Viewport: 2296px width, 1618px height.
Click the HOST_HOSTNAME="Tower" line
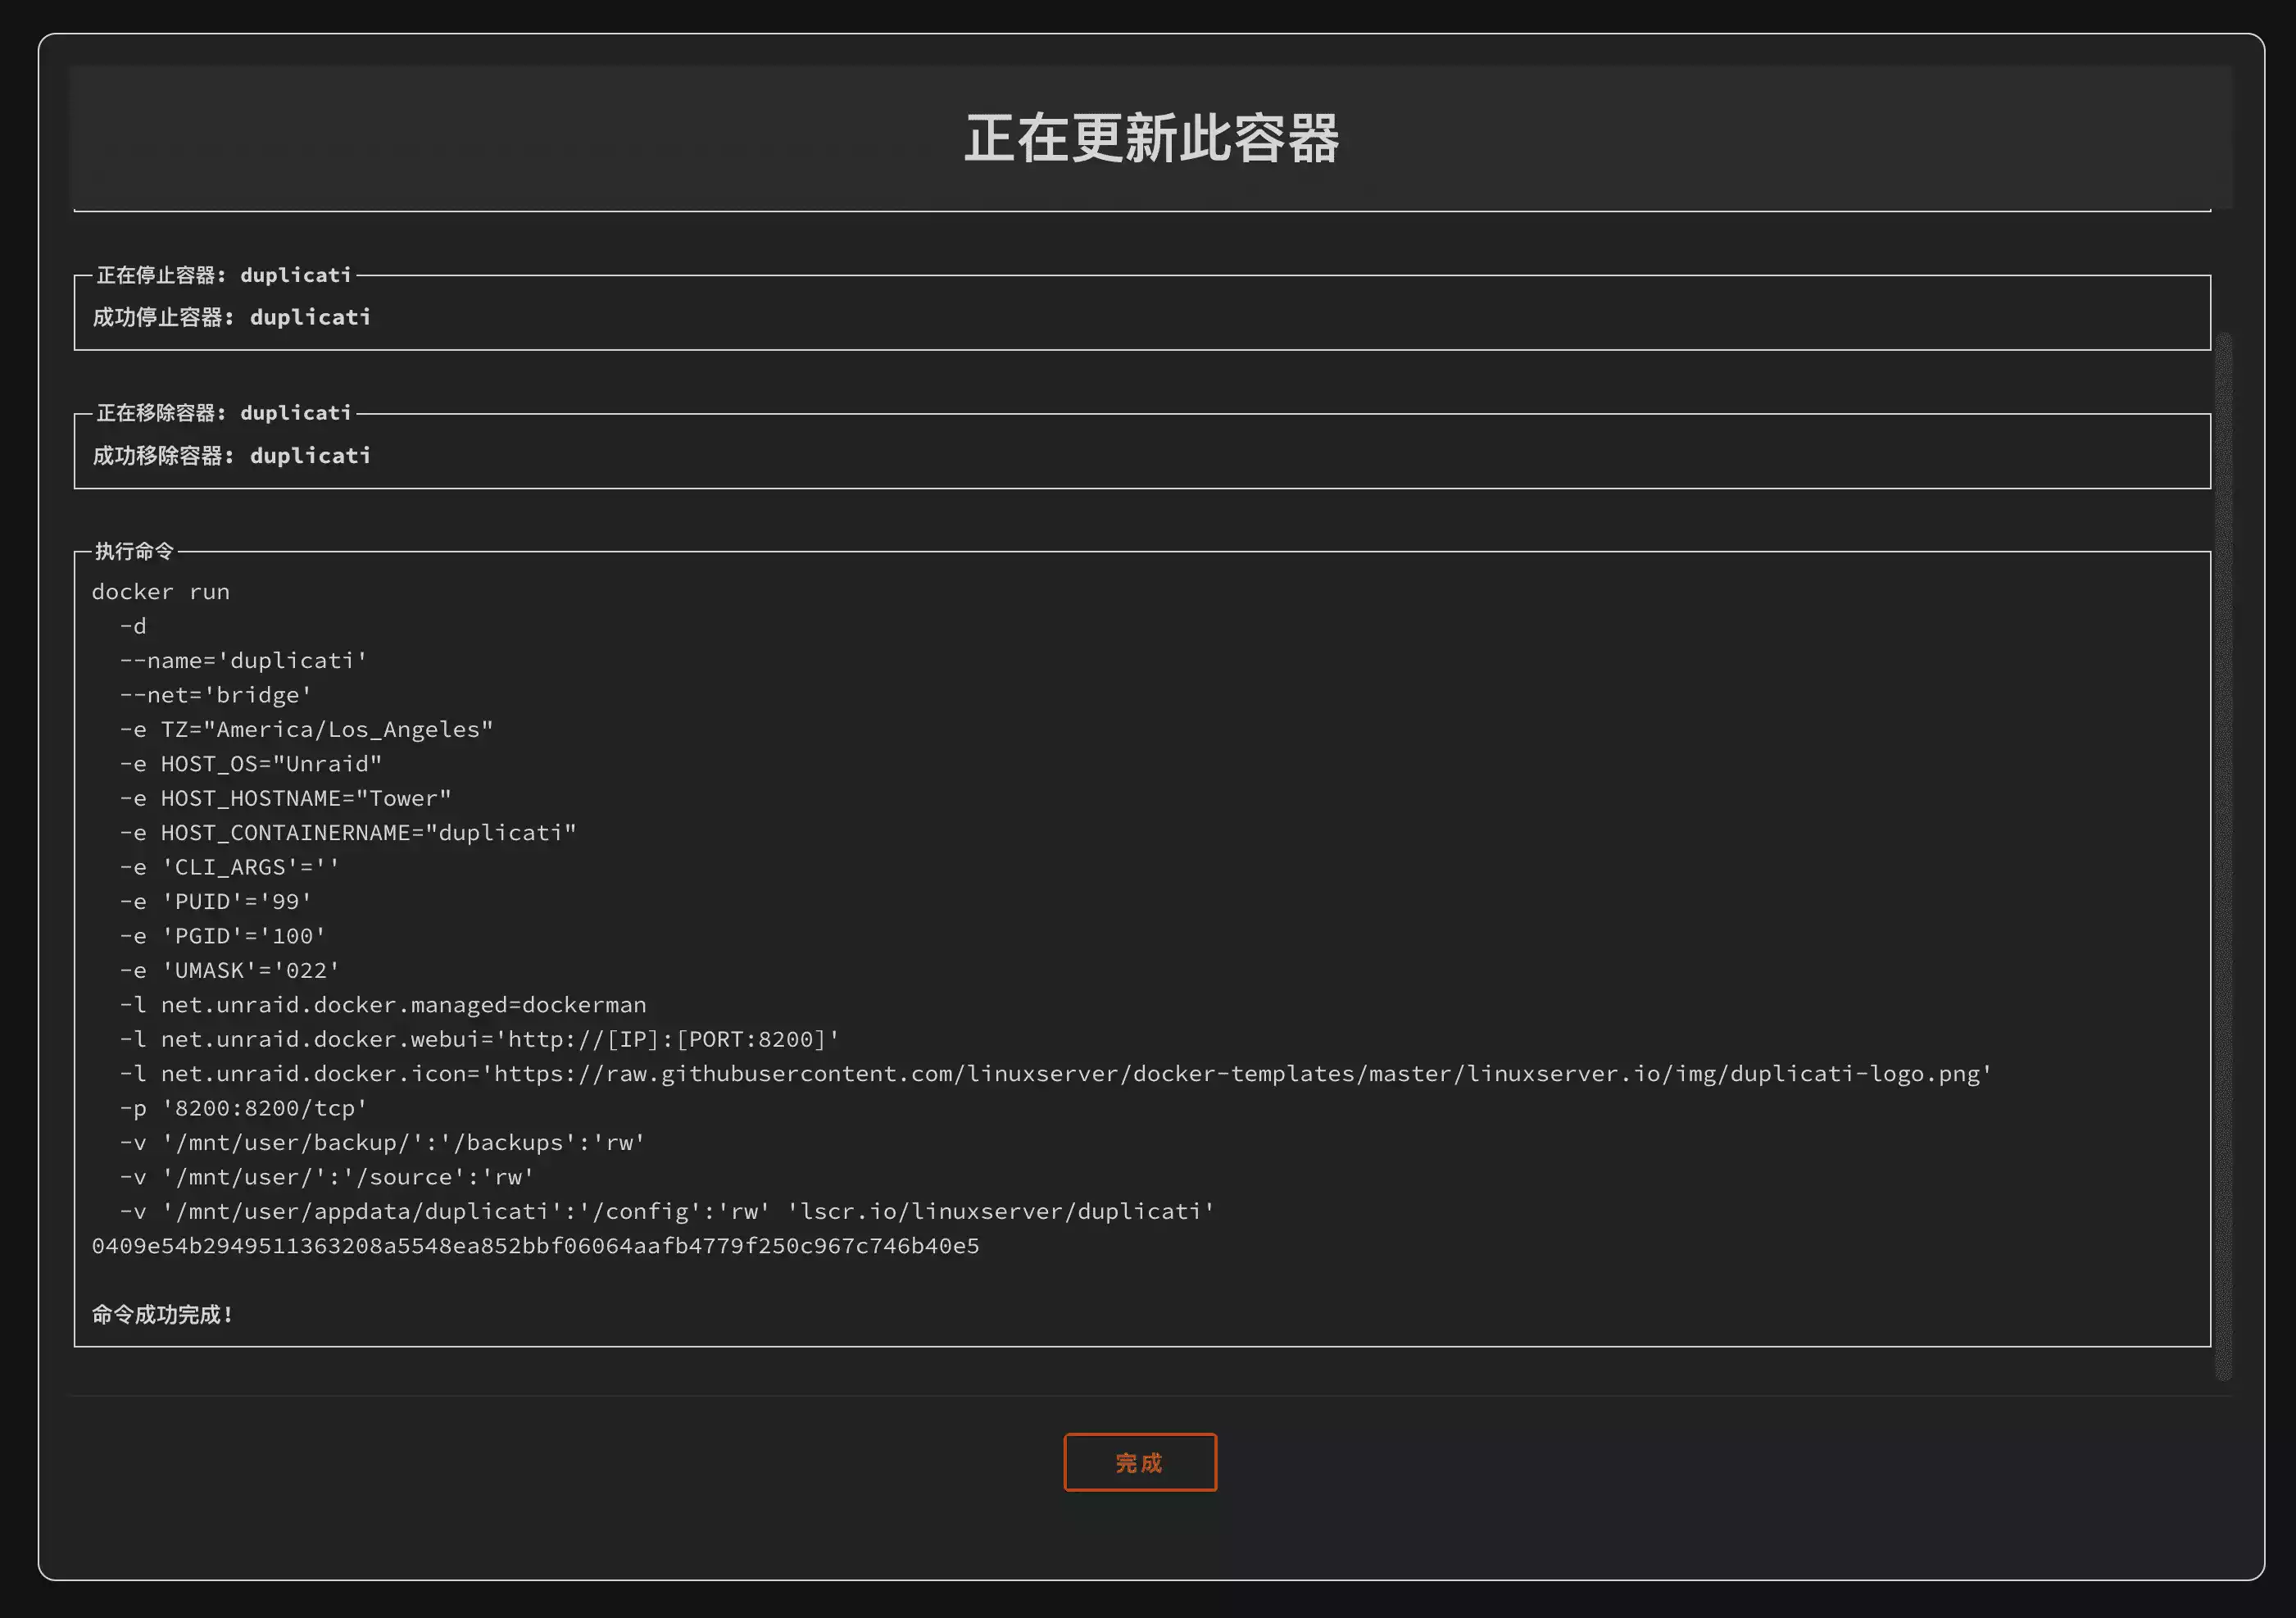tap(285, 799)
